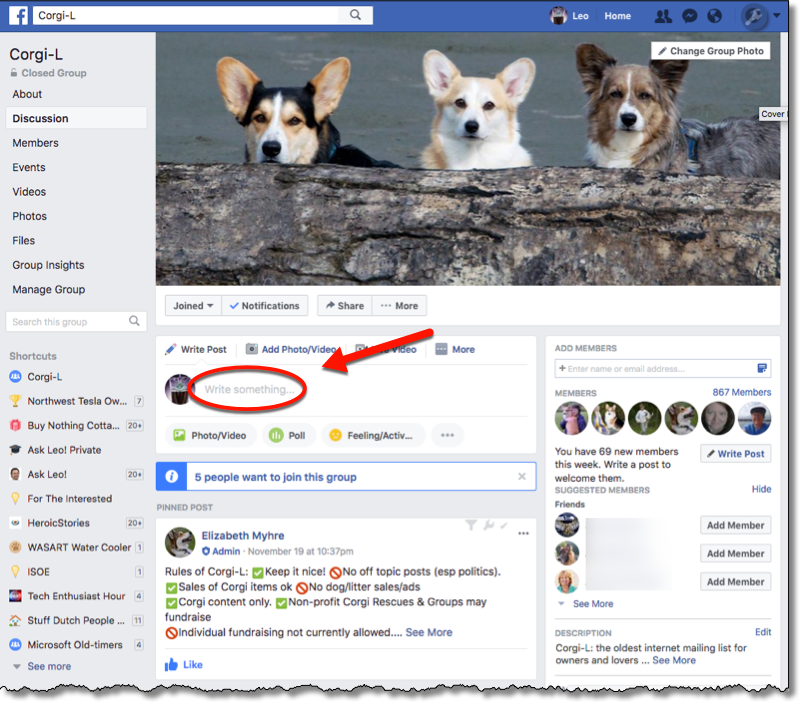Open More options under cover photo
This screenshot has height=702, width=800.
399,306
